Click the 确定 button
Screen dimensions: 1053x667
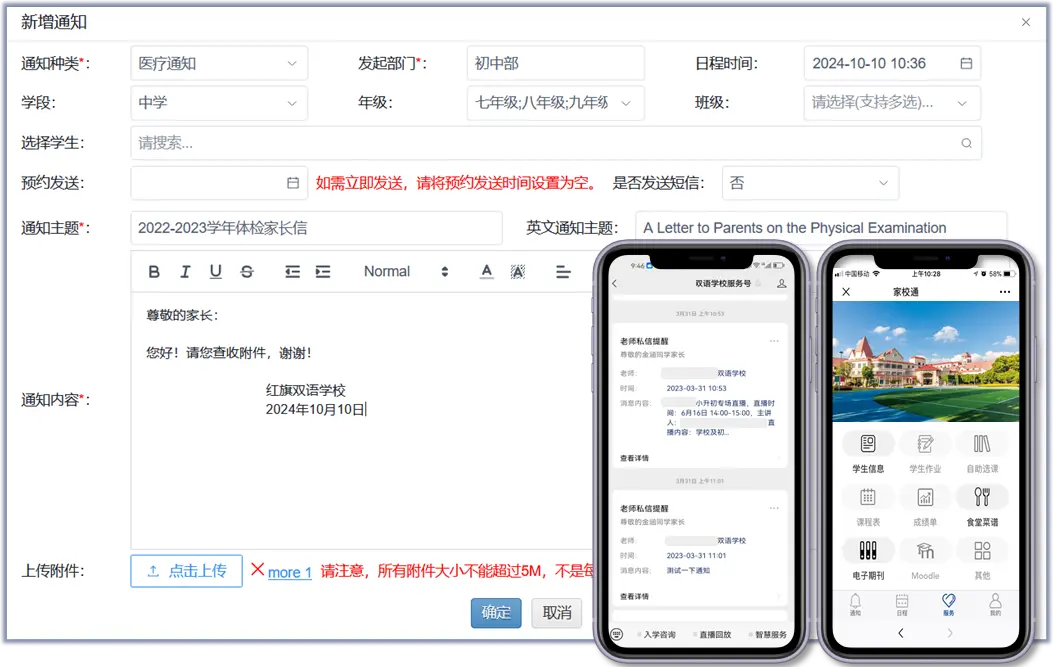click(x=496, y=613)
